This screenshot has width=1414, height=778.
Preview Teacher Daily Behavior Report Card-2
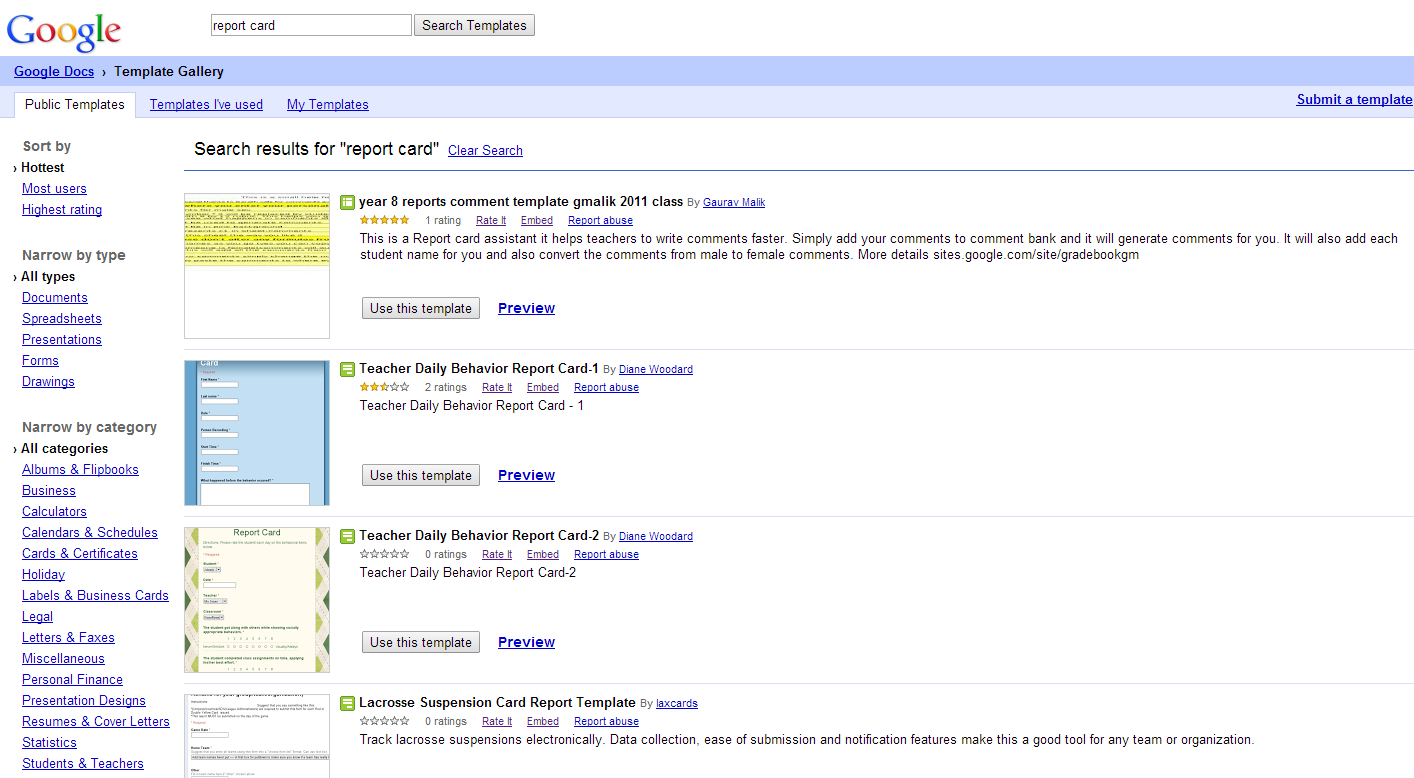(526, 642)
